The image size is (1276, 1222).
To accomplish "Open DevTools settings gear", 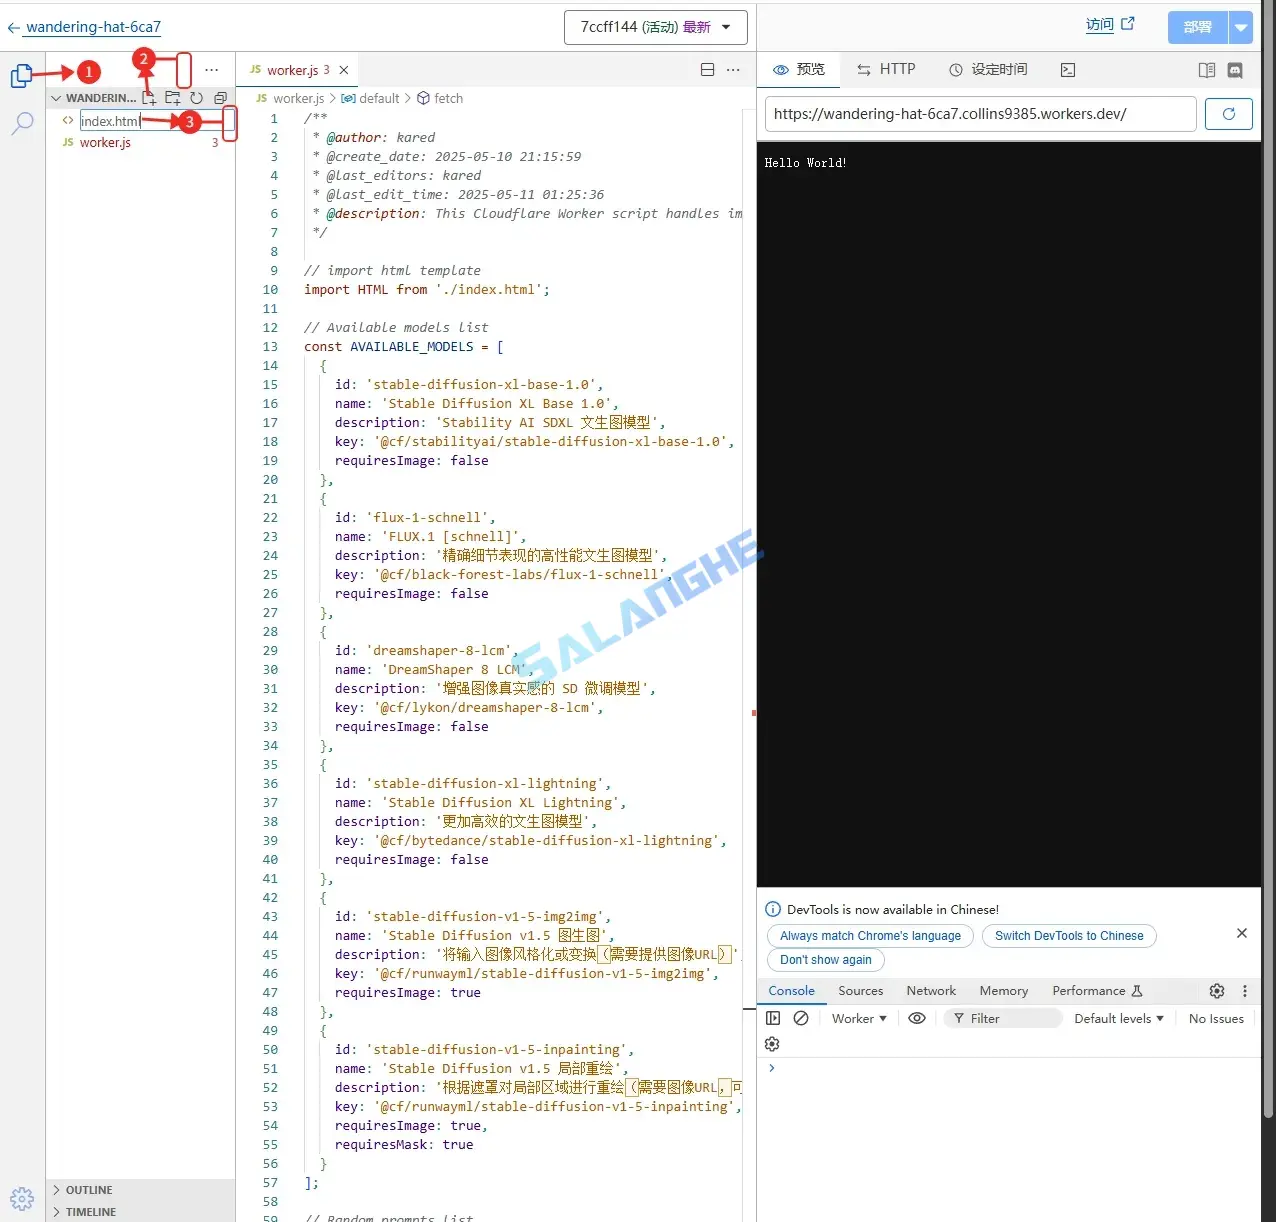I will click(x=1216, y=990).
